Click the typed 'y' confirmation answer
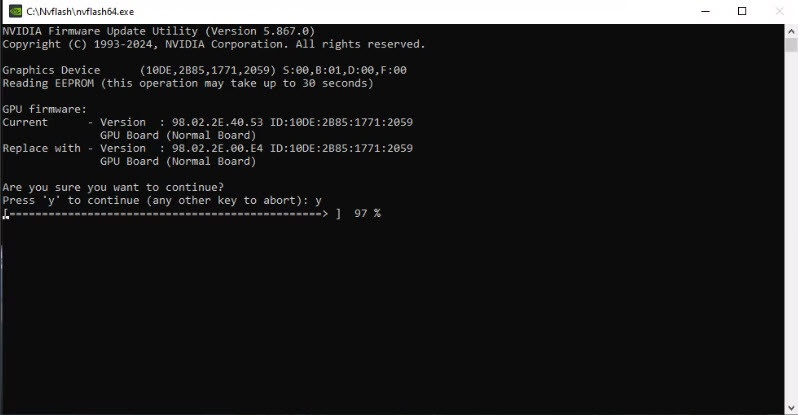798x415 pixels. click(x=318, y=201)
